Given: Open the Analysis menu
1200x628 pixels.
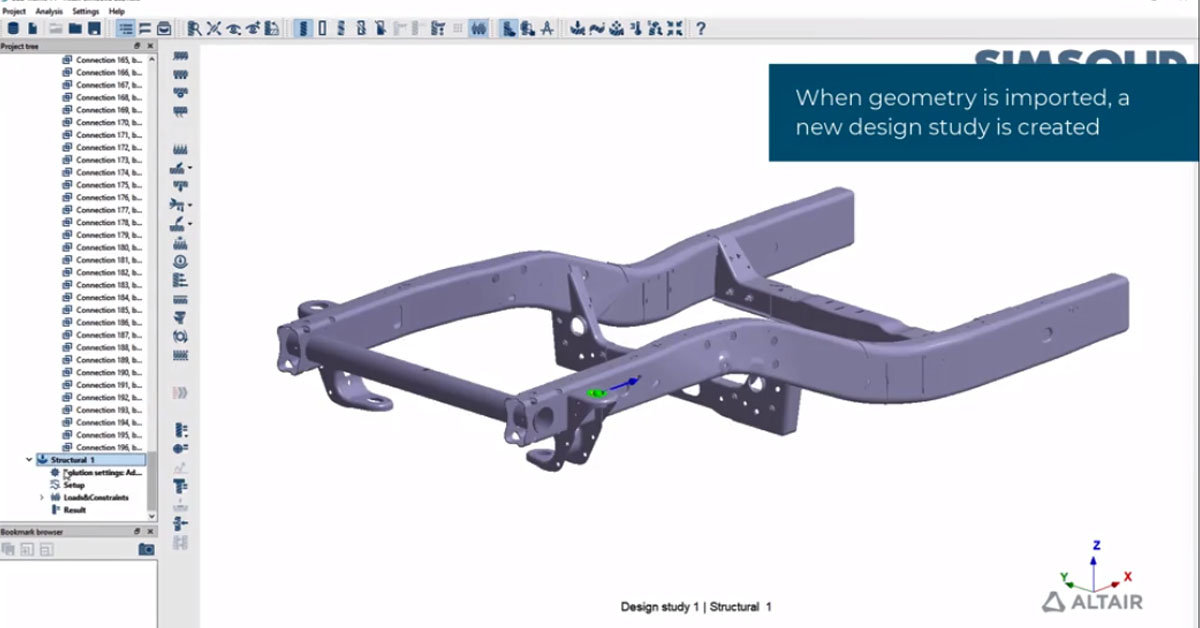Looking at the screenshot, I should (49, 11).
